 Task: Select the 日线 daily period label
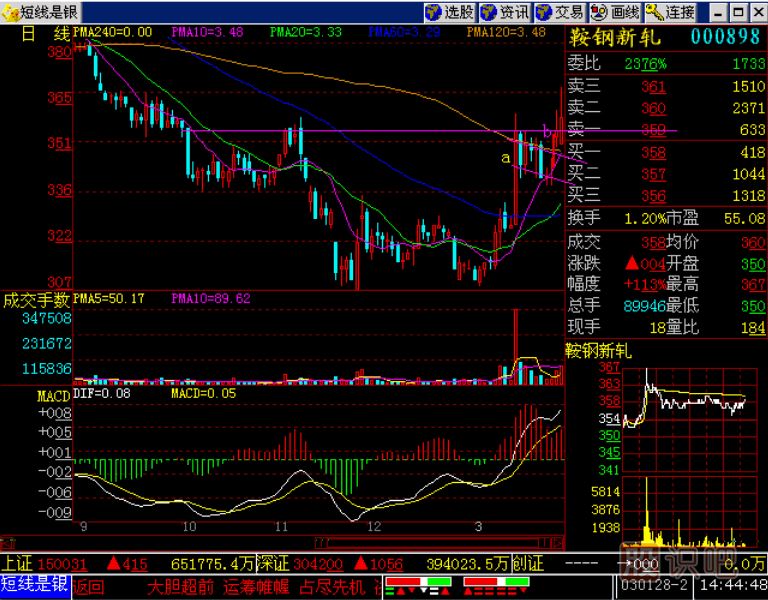coord(42,33)
